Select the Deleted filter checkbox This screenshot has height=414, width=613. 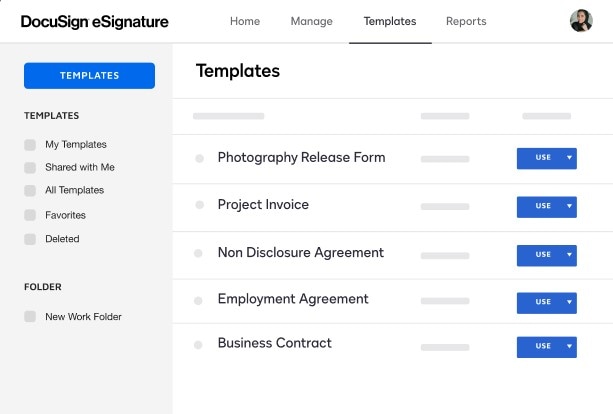tap(30, 239)
